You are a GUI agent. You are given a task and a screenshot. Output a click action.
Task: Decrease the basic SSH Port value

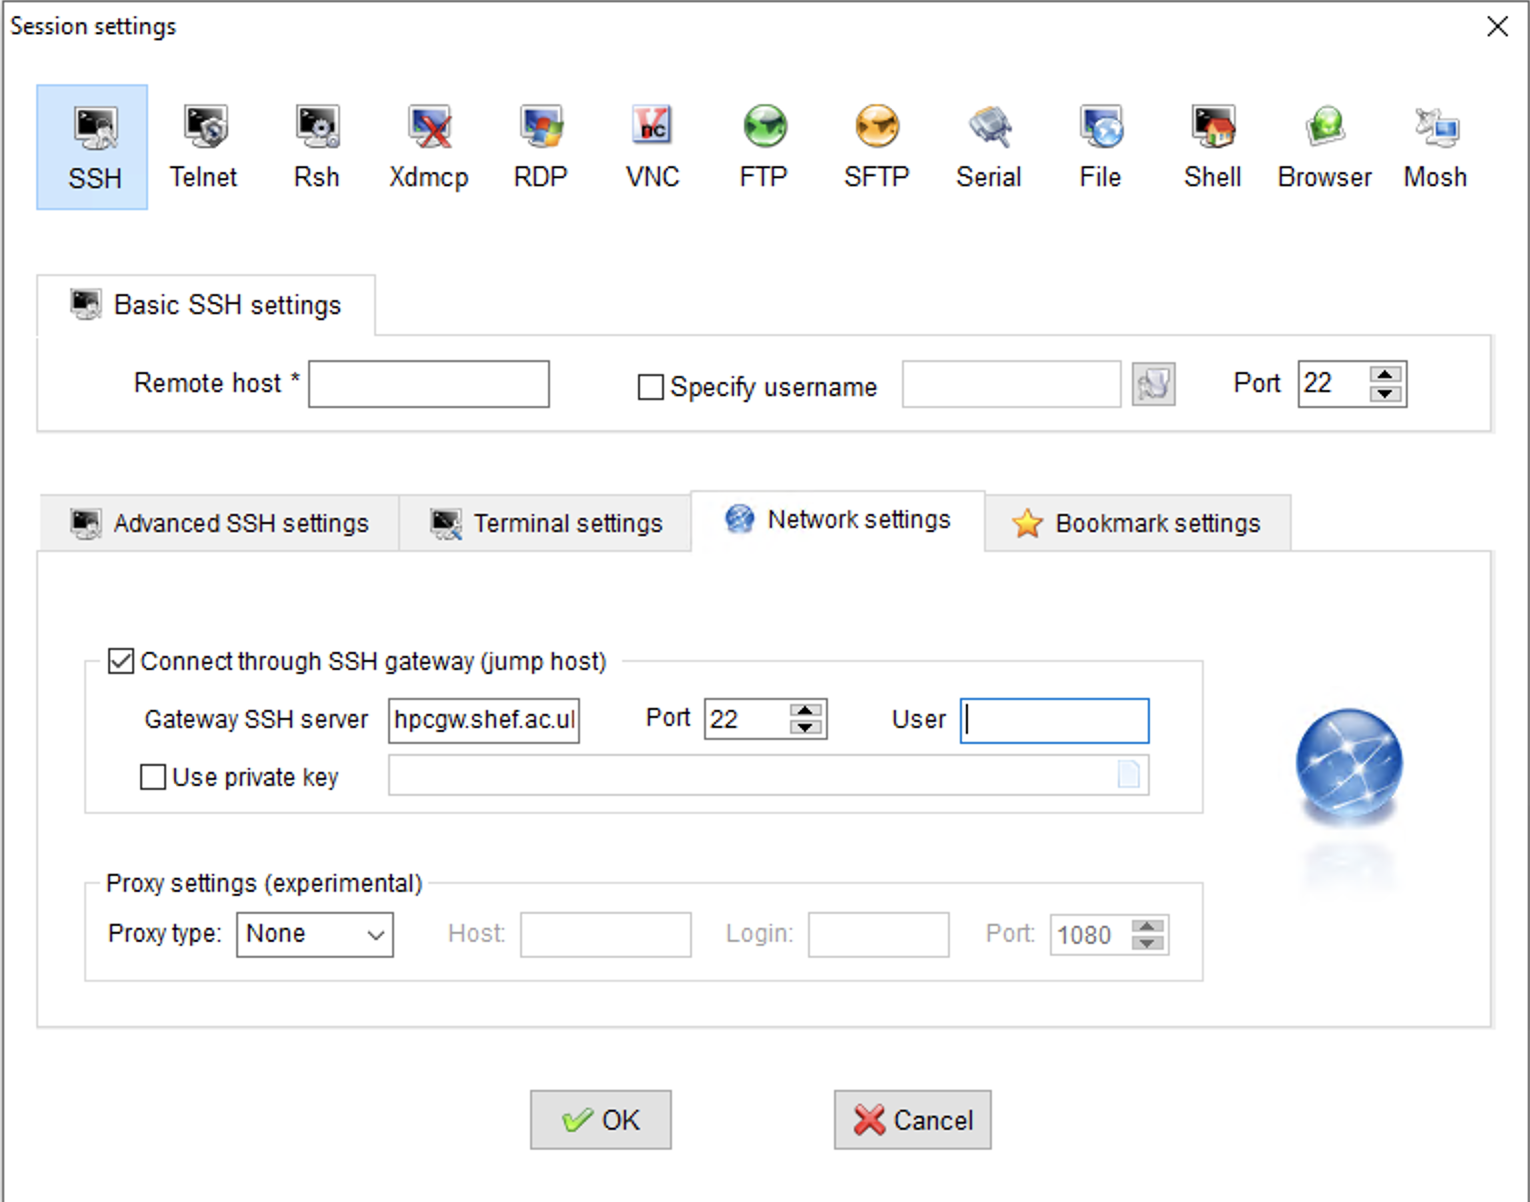(1386, 393)
